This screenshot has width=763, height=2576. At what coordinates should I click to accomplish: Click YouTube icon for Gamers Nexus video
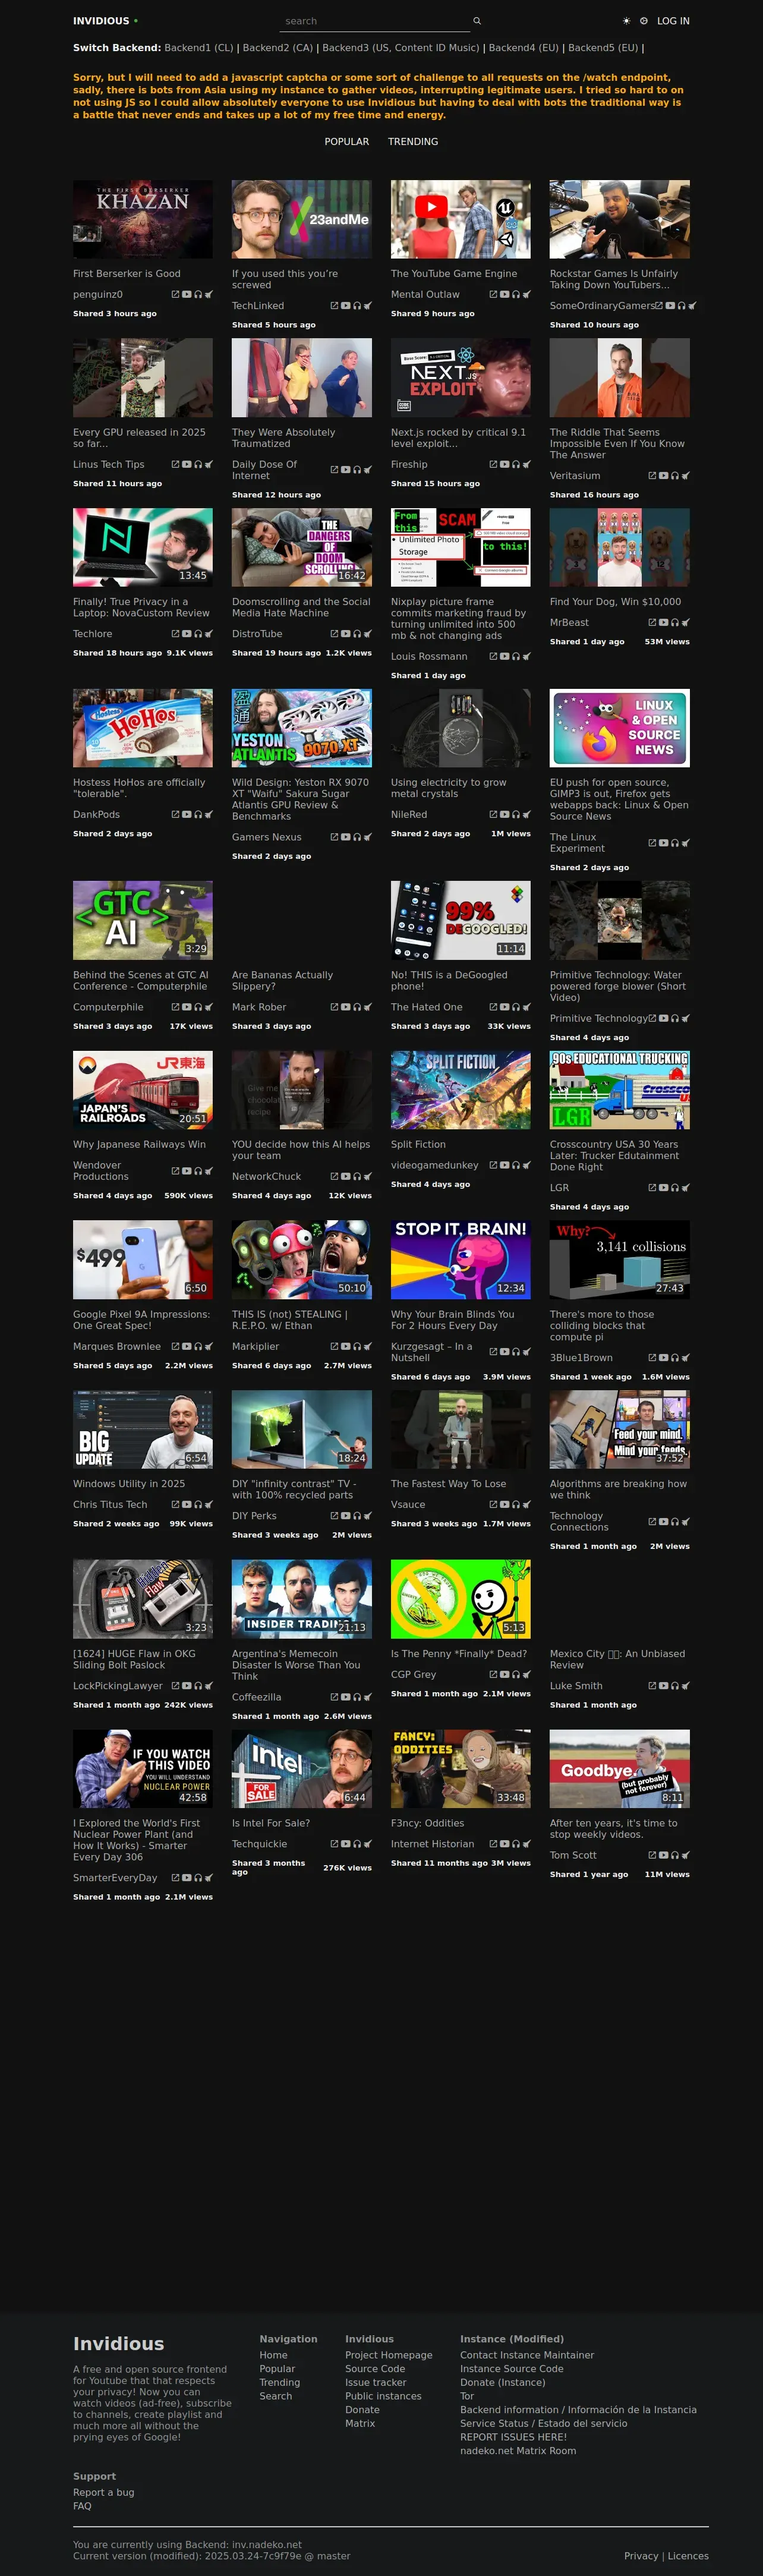point(346,837)
